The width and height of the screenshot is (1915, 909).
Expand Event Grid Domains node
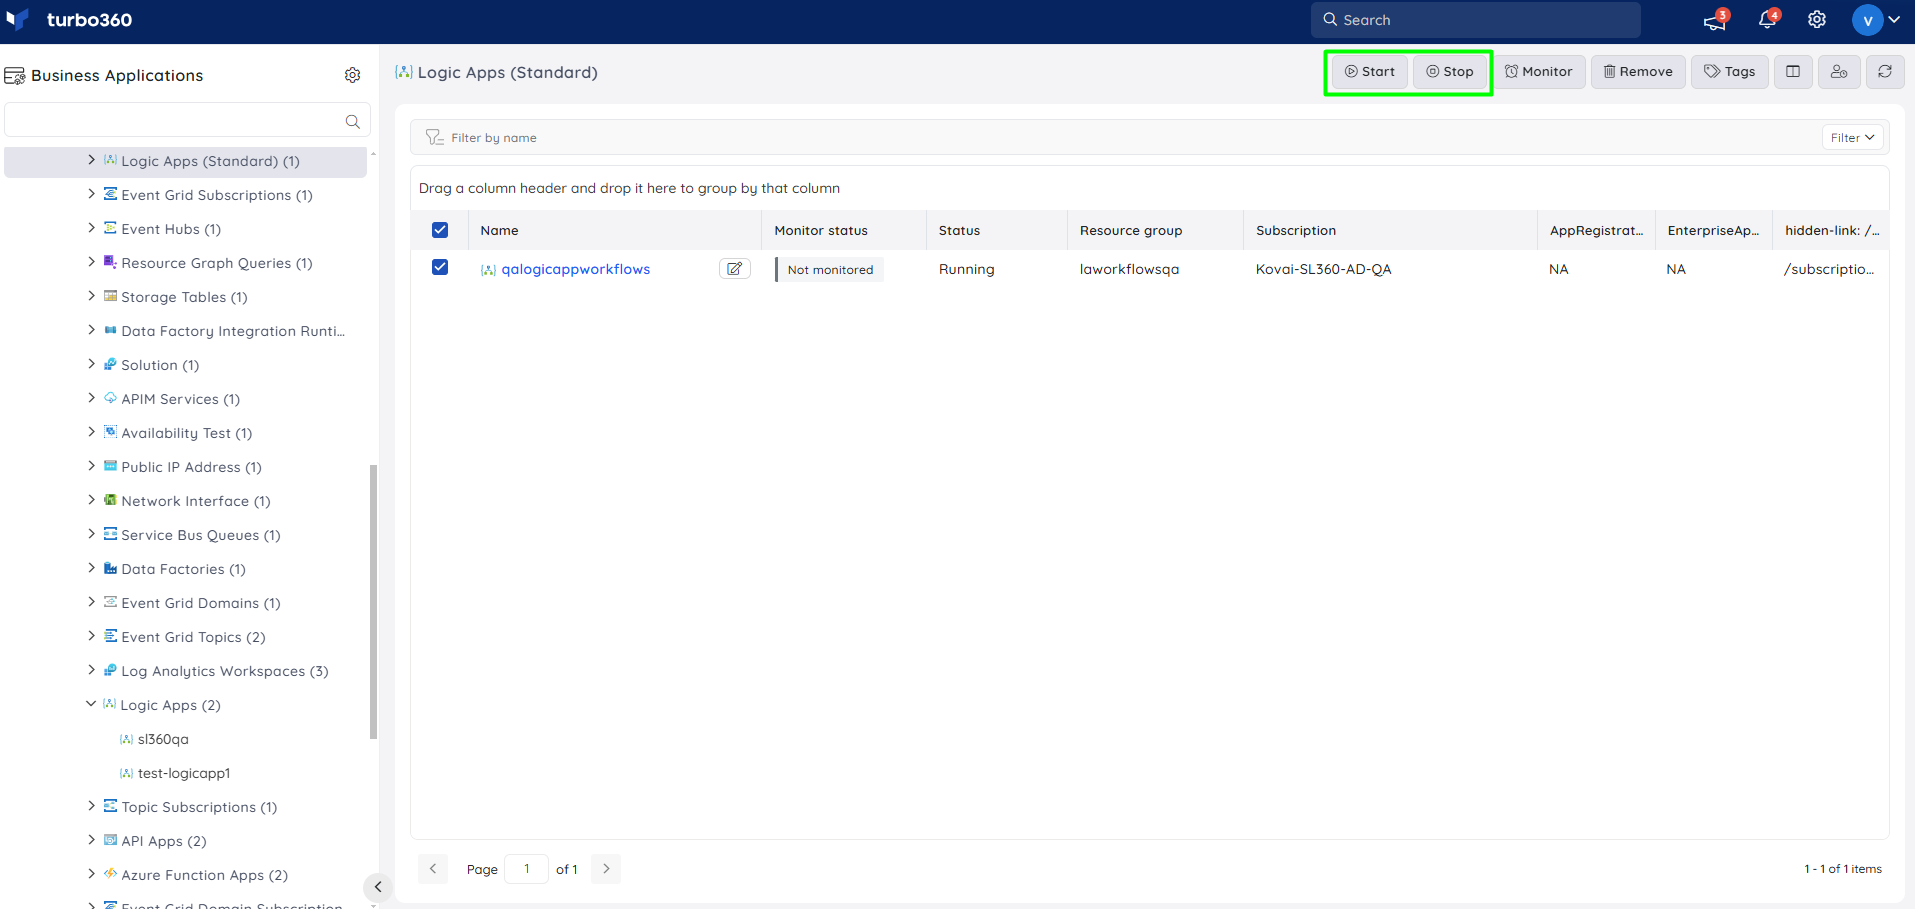pos(92,602)
